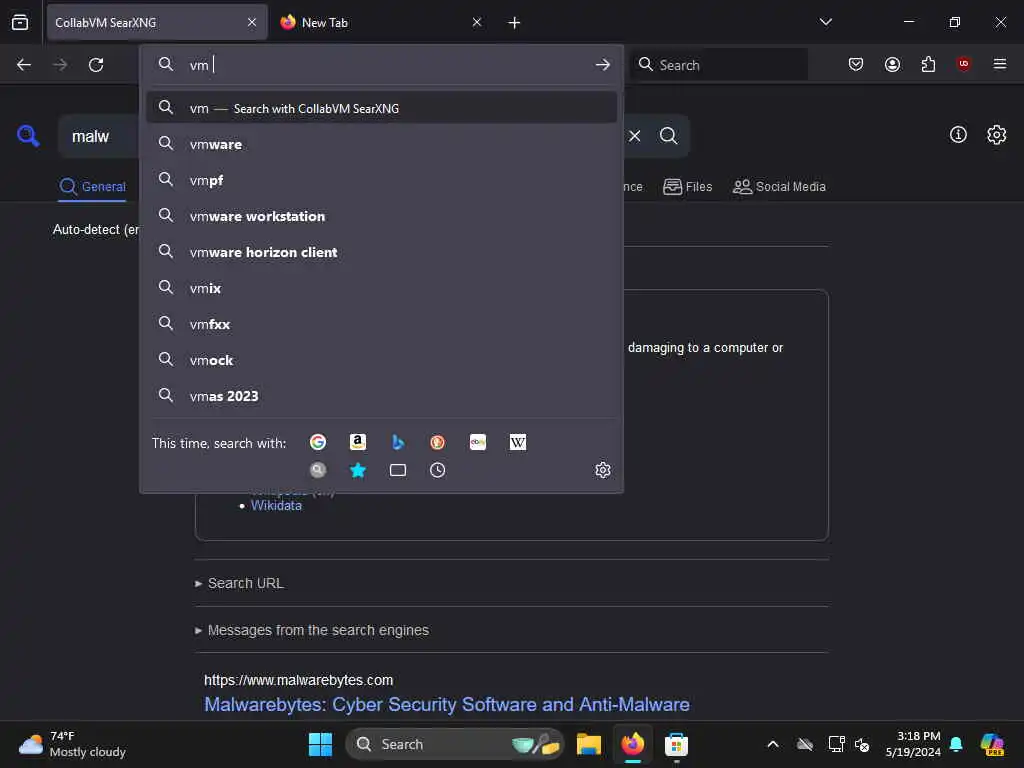1024x768 pixels.
Task: Submit SearXNG search with magnifier button
Action: (668, 135)
